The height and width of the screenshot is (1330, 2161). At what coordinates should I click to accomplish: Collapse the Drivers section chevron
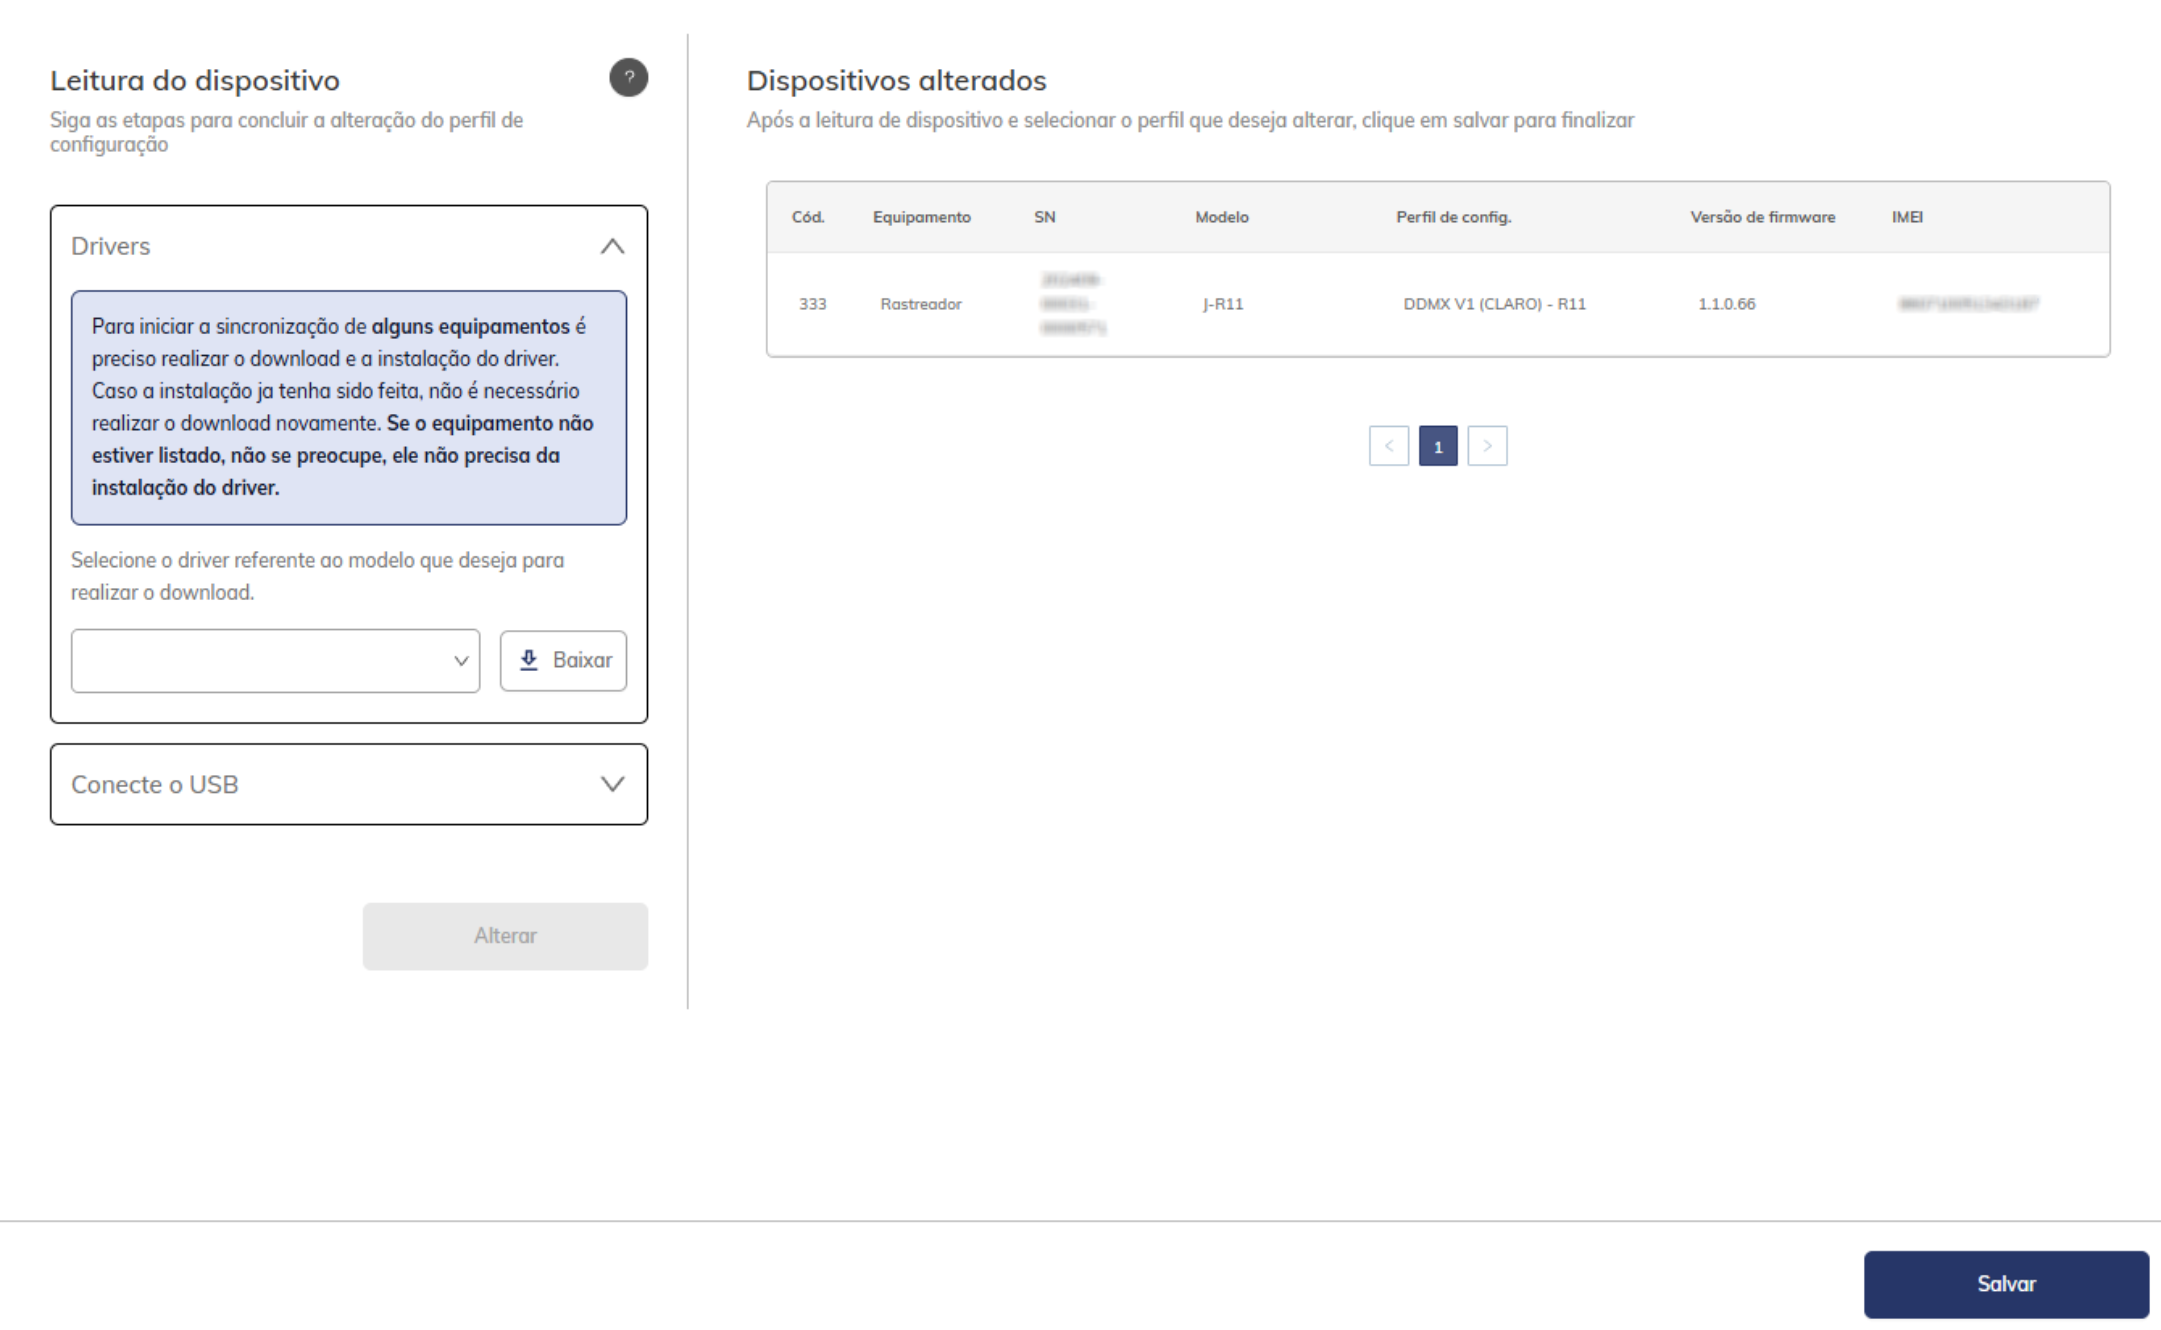[612, 246]
